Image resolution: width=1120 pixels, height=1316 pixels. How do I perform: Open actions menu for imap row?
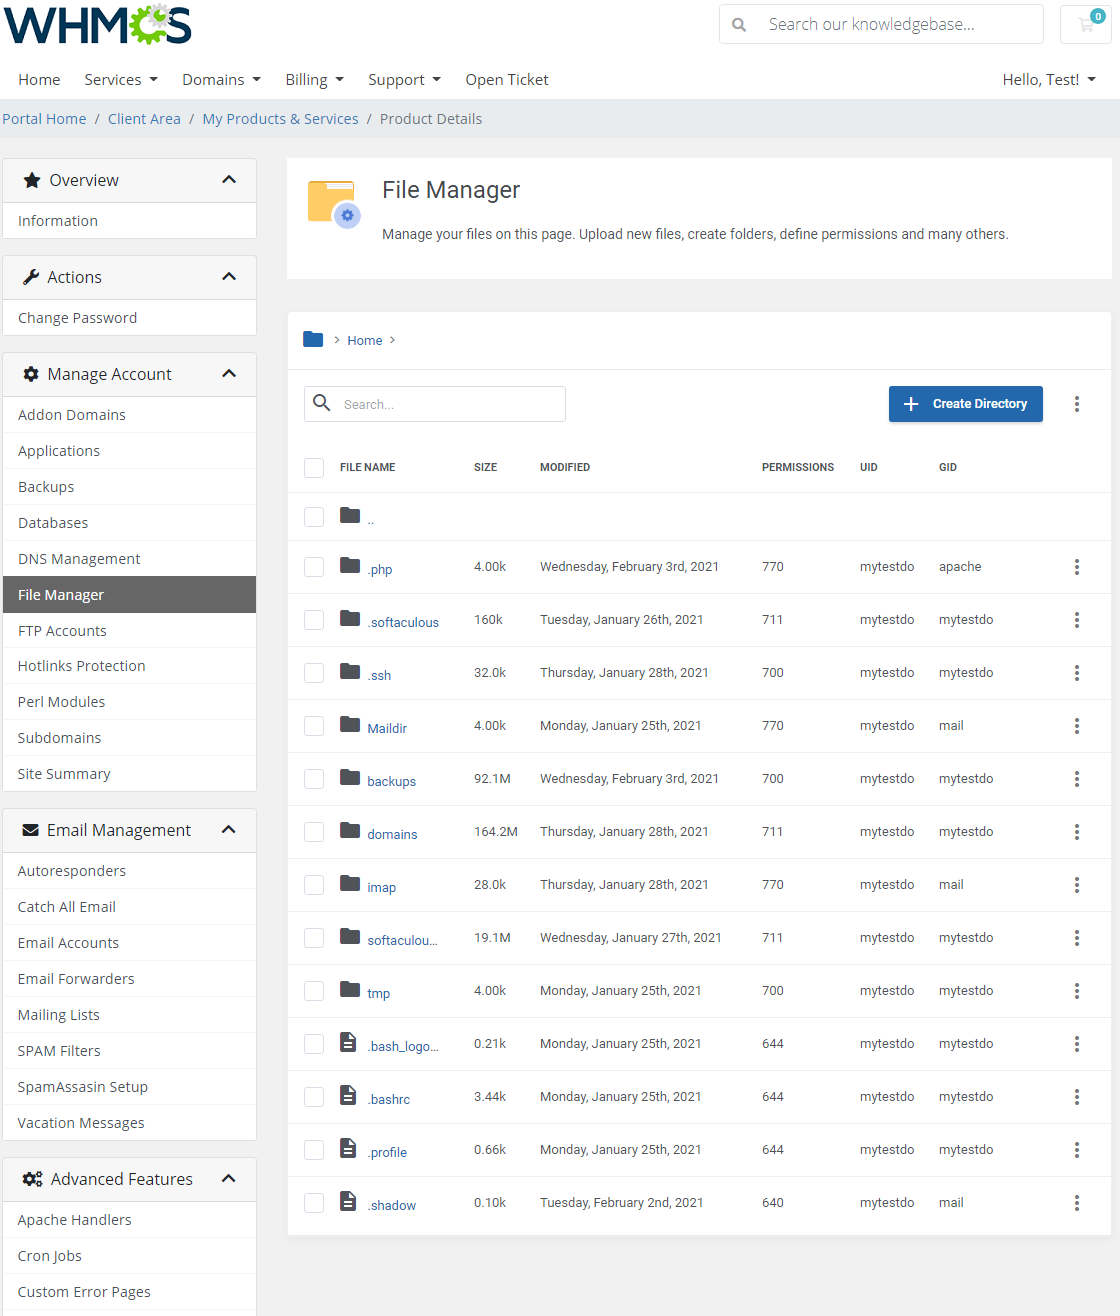coord(1077,885)
